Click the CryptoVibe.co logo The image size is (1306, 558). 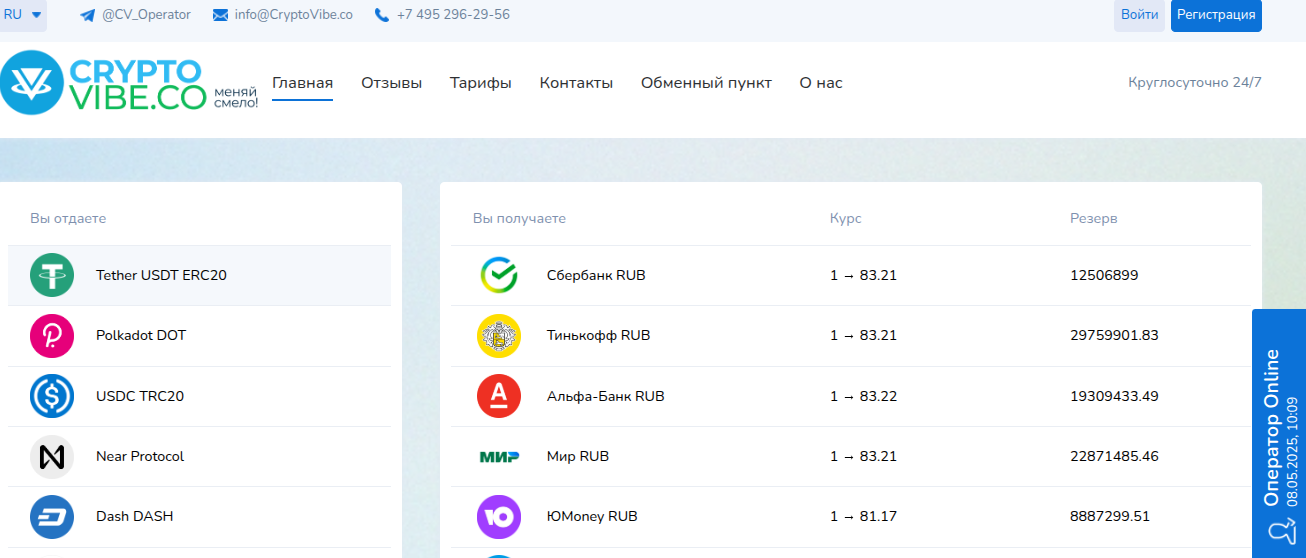[102, 83]
